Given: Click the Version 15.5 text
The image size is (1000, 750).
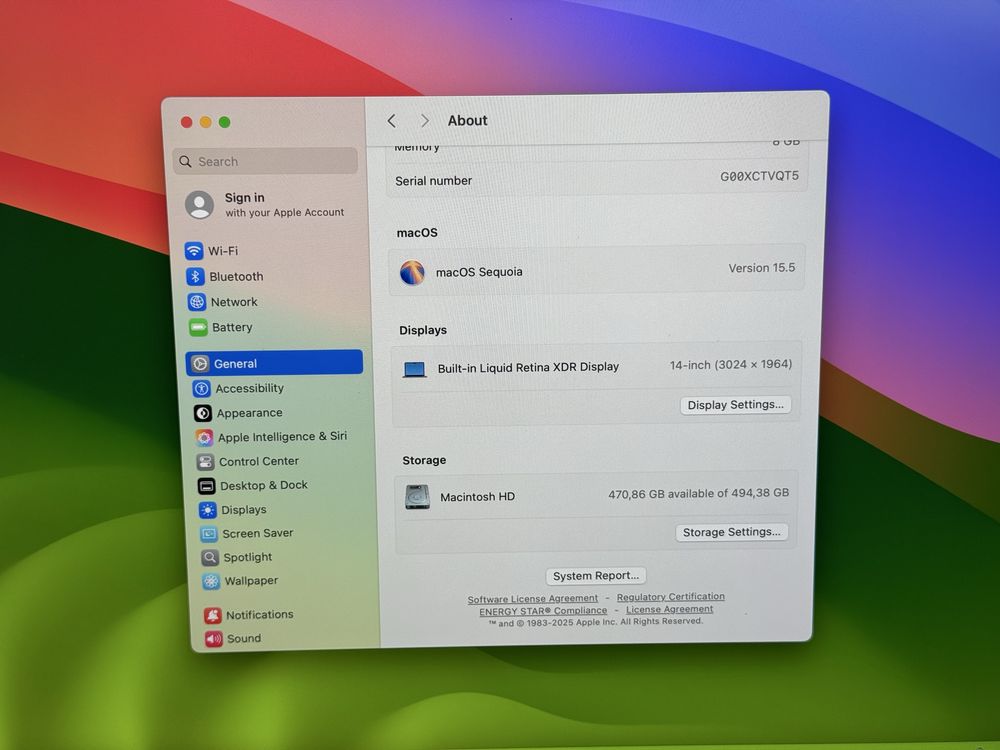Looking at the screenshot, I should (x=761, y=268).
